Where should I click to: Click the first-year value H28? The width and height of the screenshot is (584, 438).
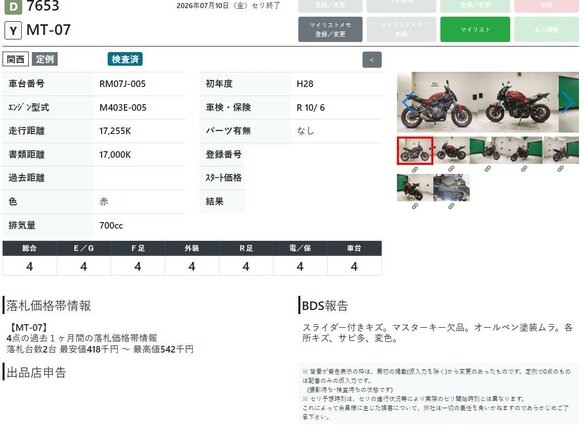pyautogui.click(x=305, y=84)
